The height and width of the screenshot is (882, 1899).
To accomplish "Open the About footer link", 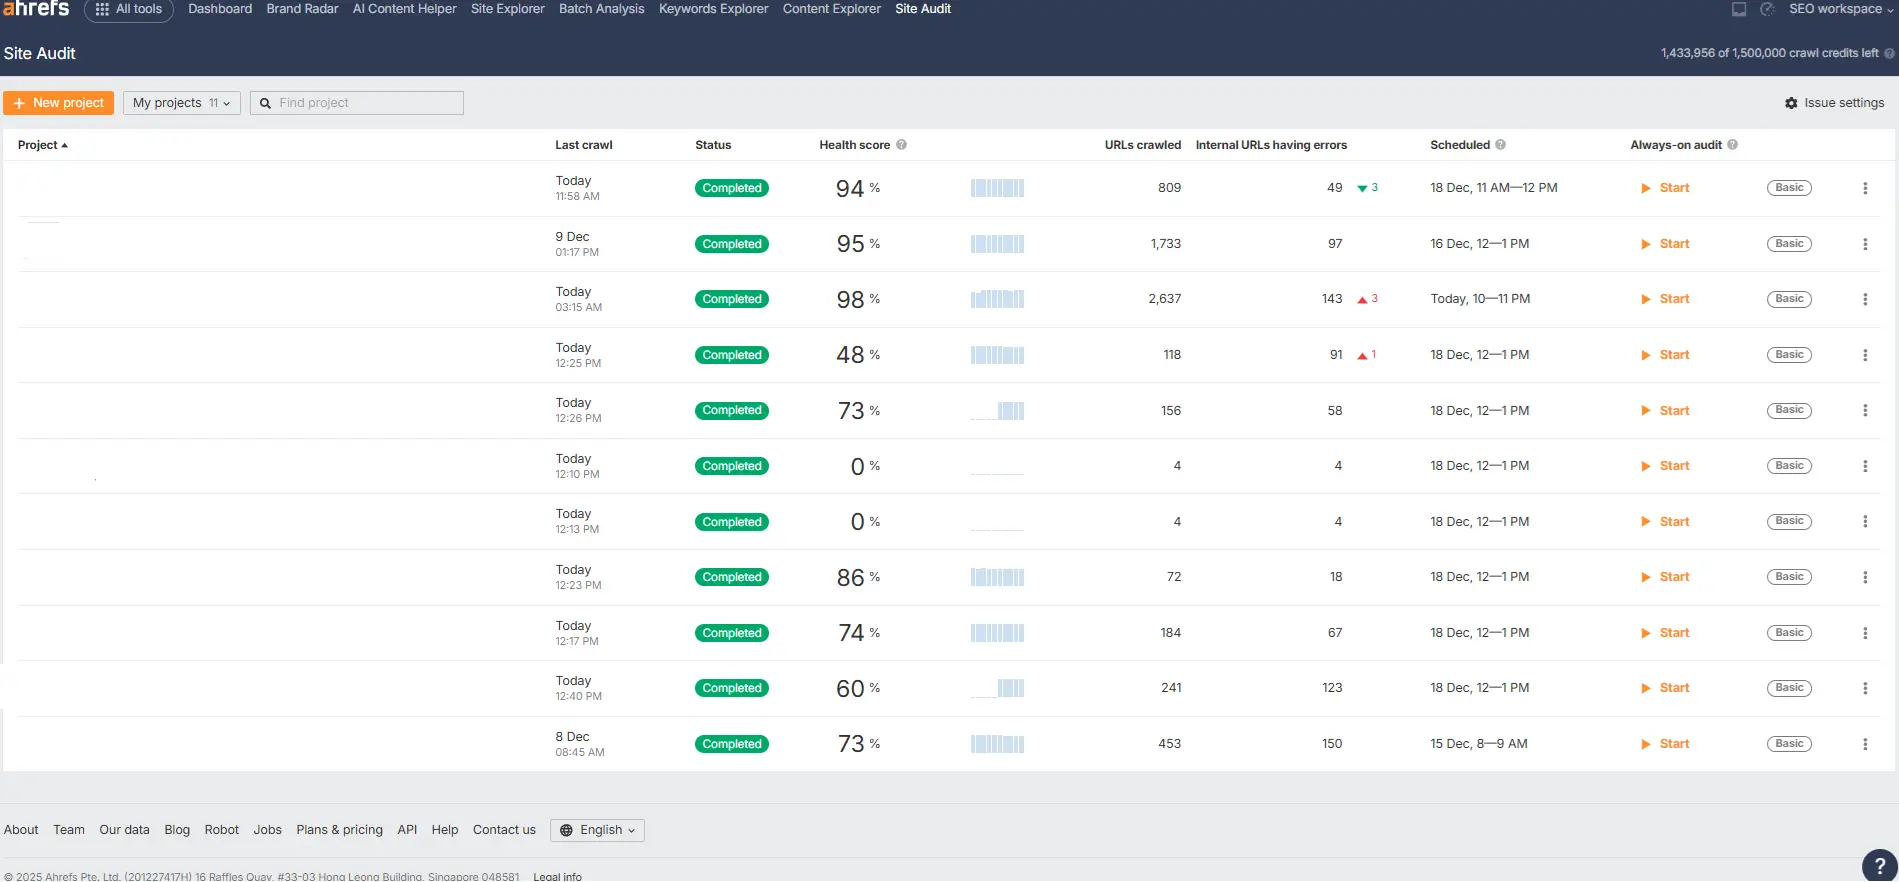I will click(x=21, y=830).
